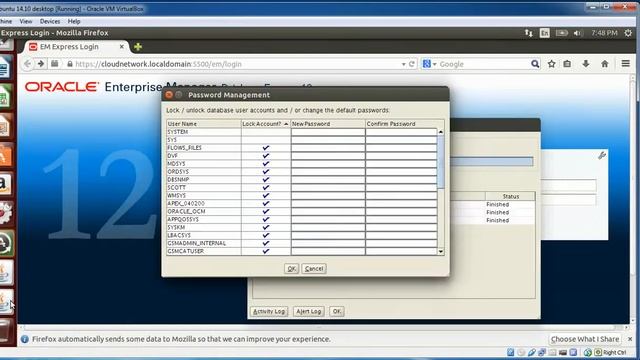Click the volume indicator in top panel
The width and height of the screenshot is (640, 360).
(x=578, y=33)
